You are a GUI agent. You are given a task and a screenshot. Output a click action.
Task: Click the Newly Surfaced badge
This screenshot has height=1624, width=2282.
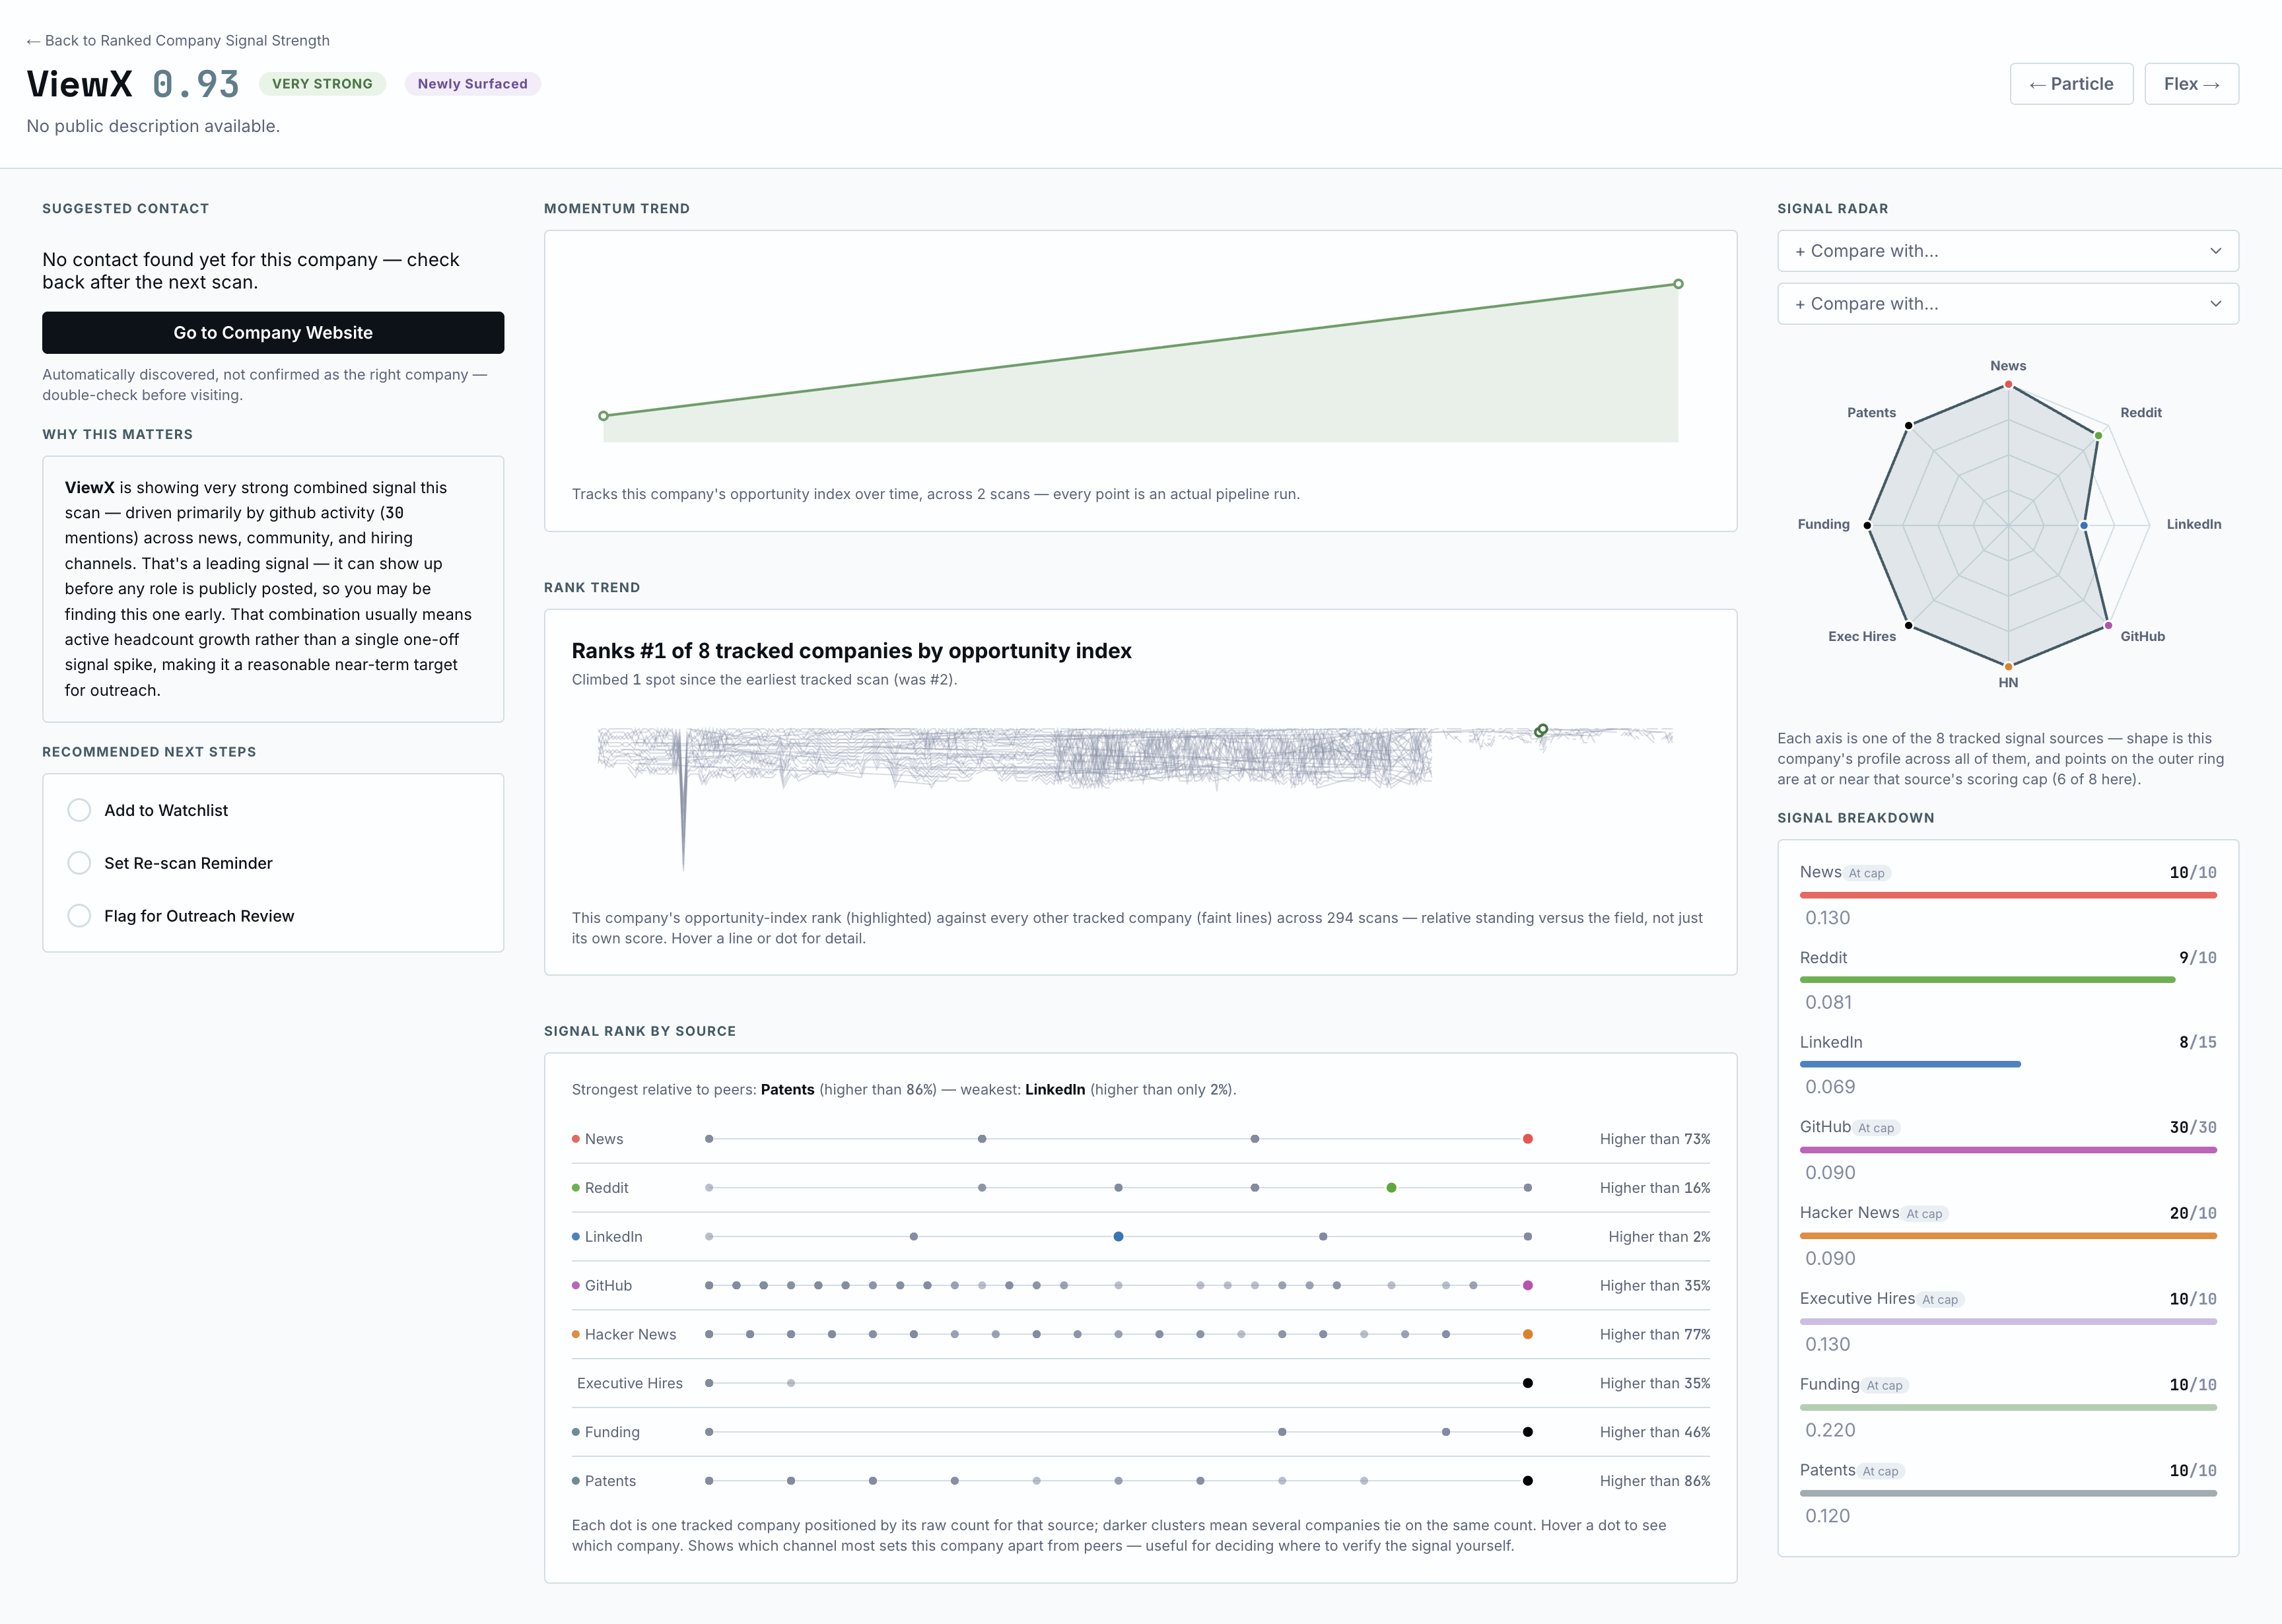click(x=472, y=84)
